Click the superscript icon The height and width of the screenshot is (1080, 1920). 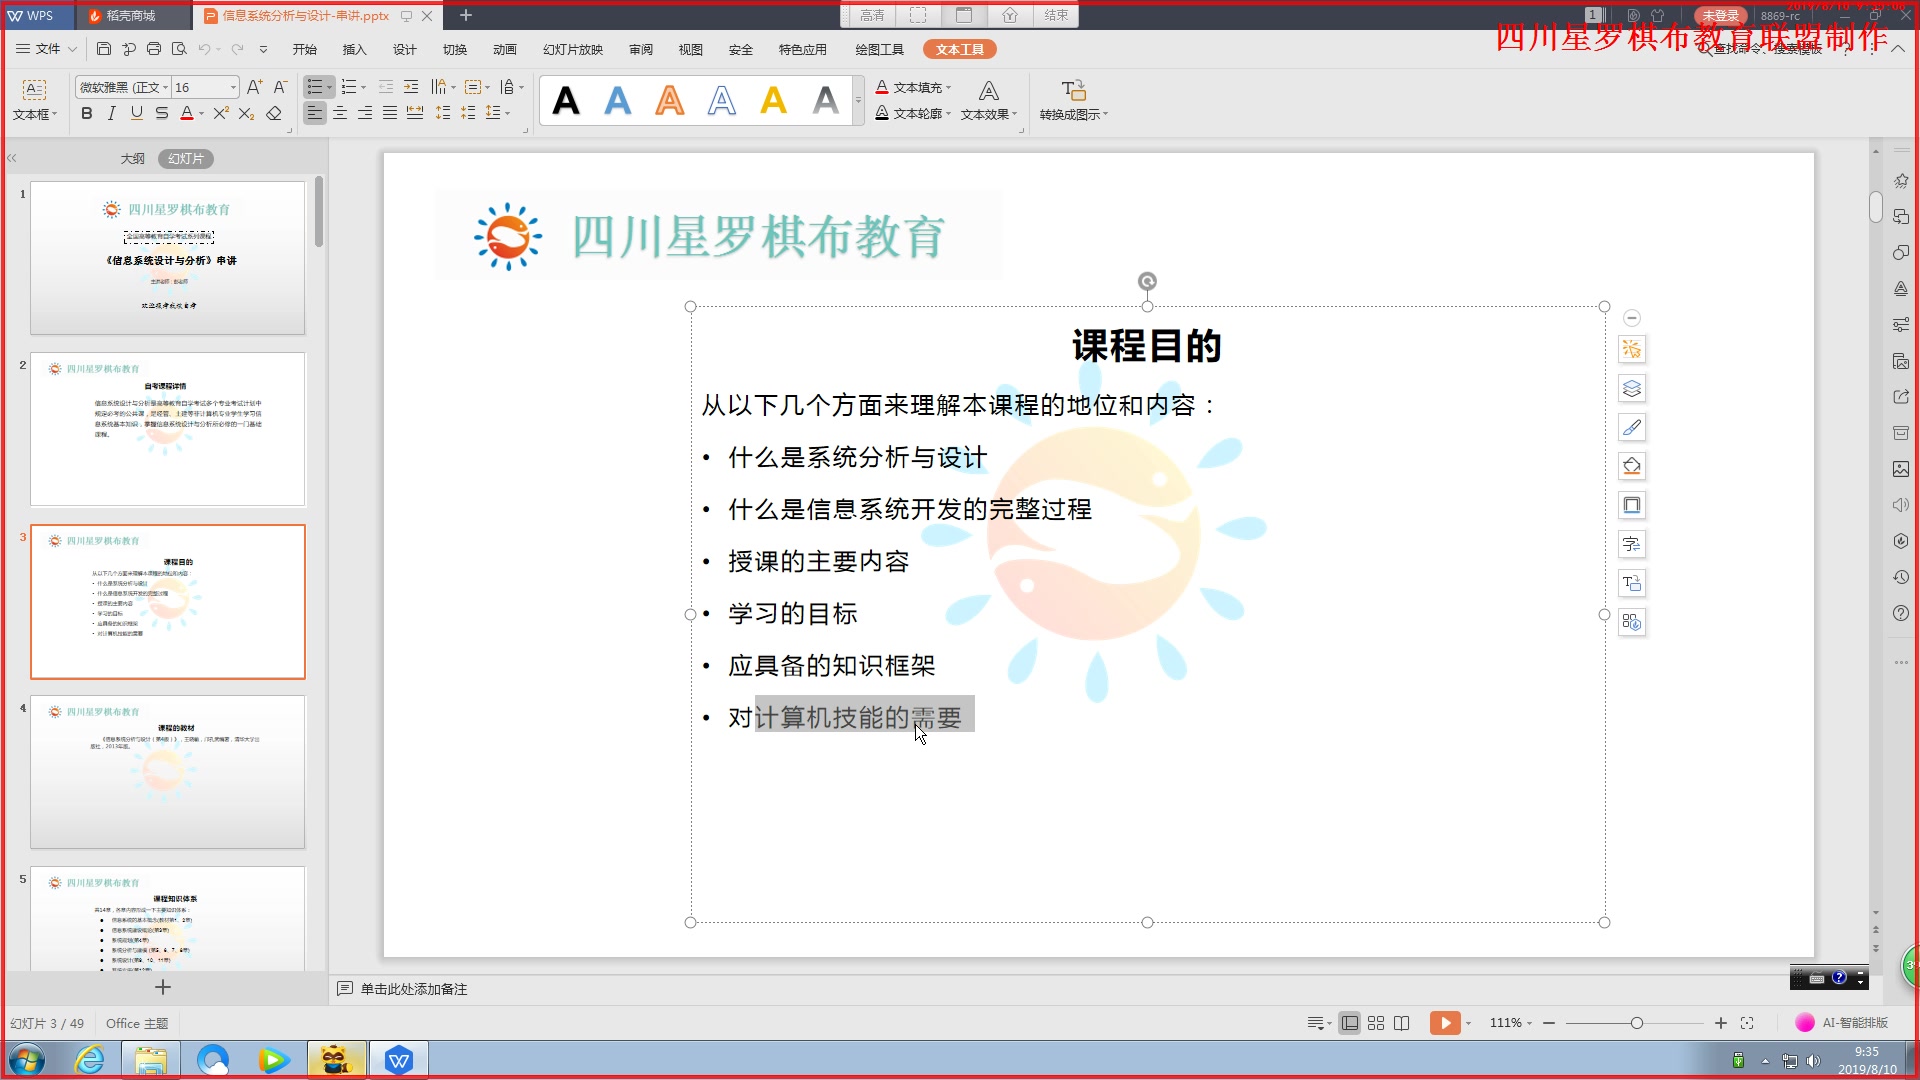coord(221,113)
